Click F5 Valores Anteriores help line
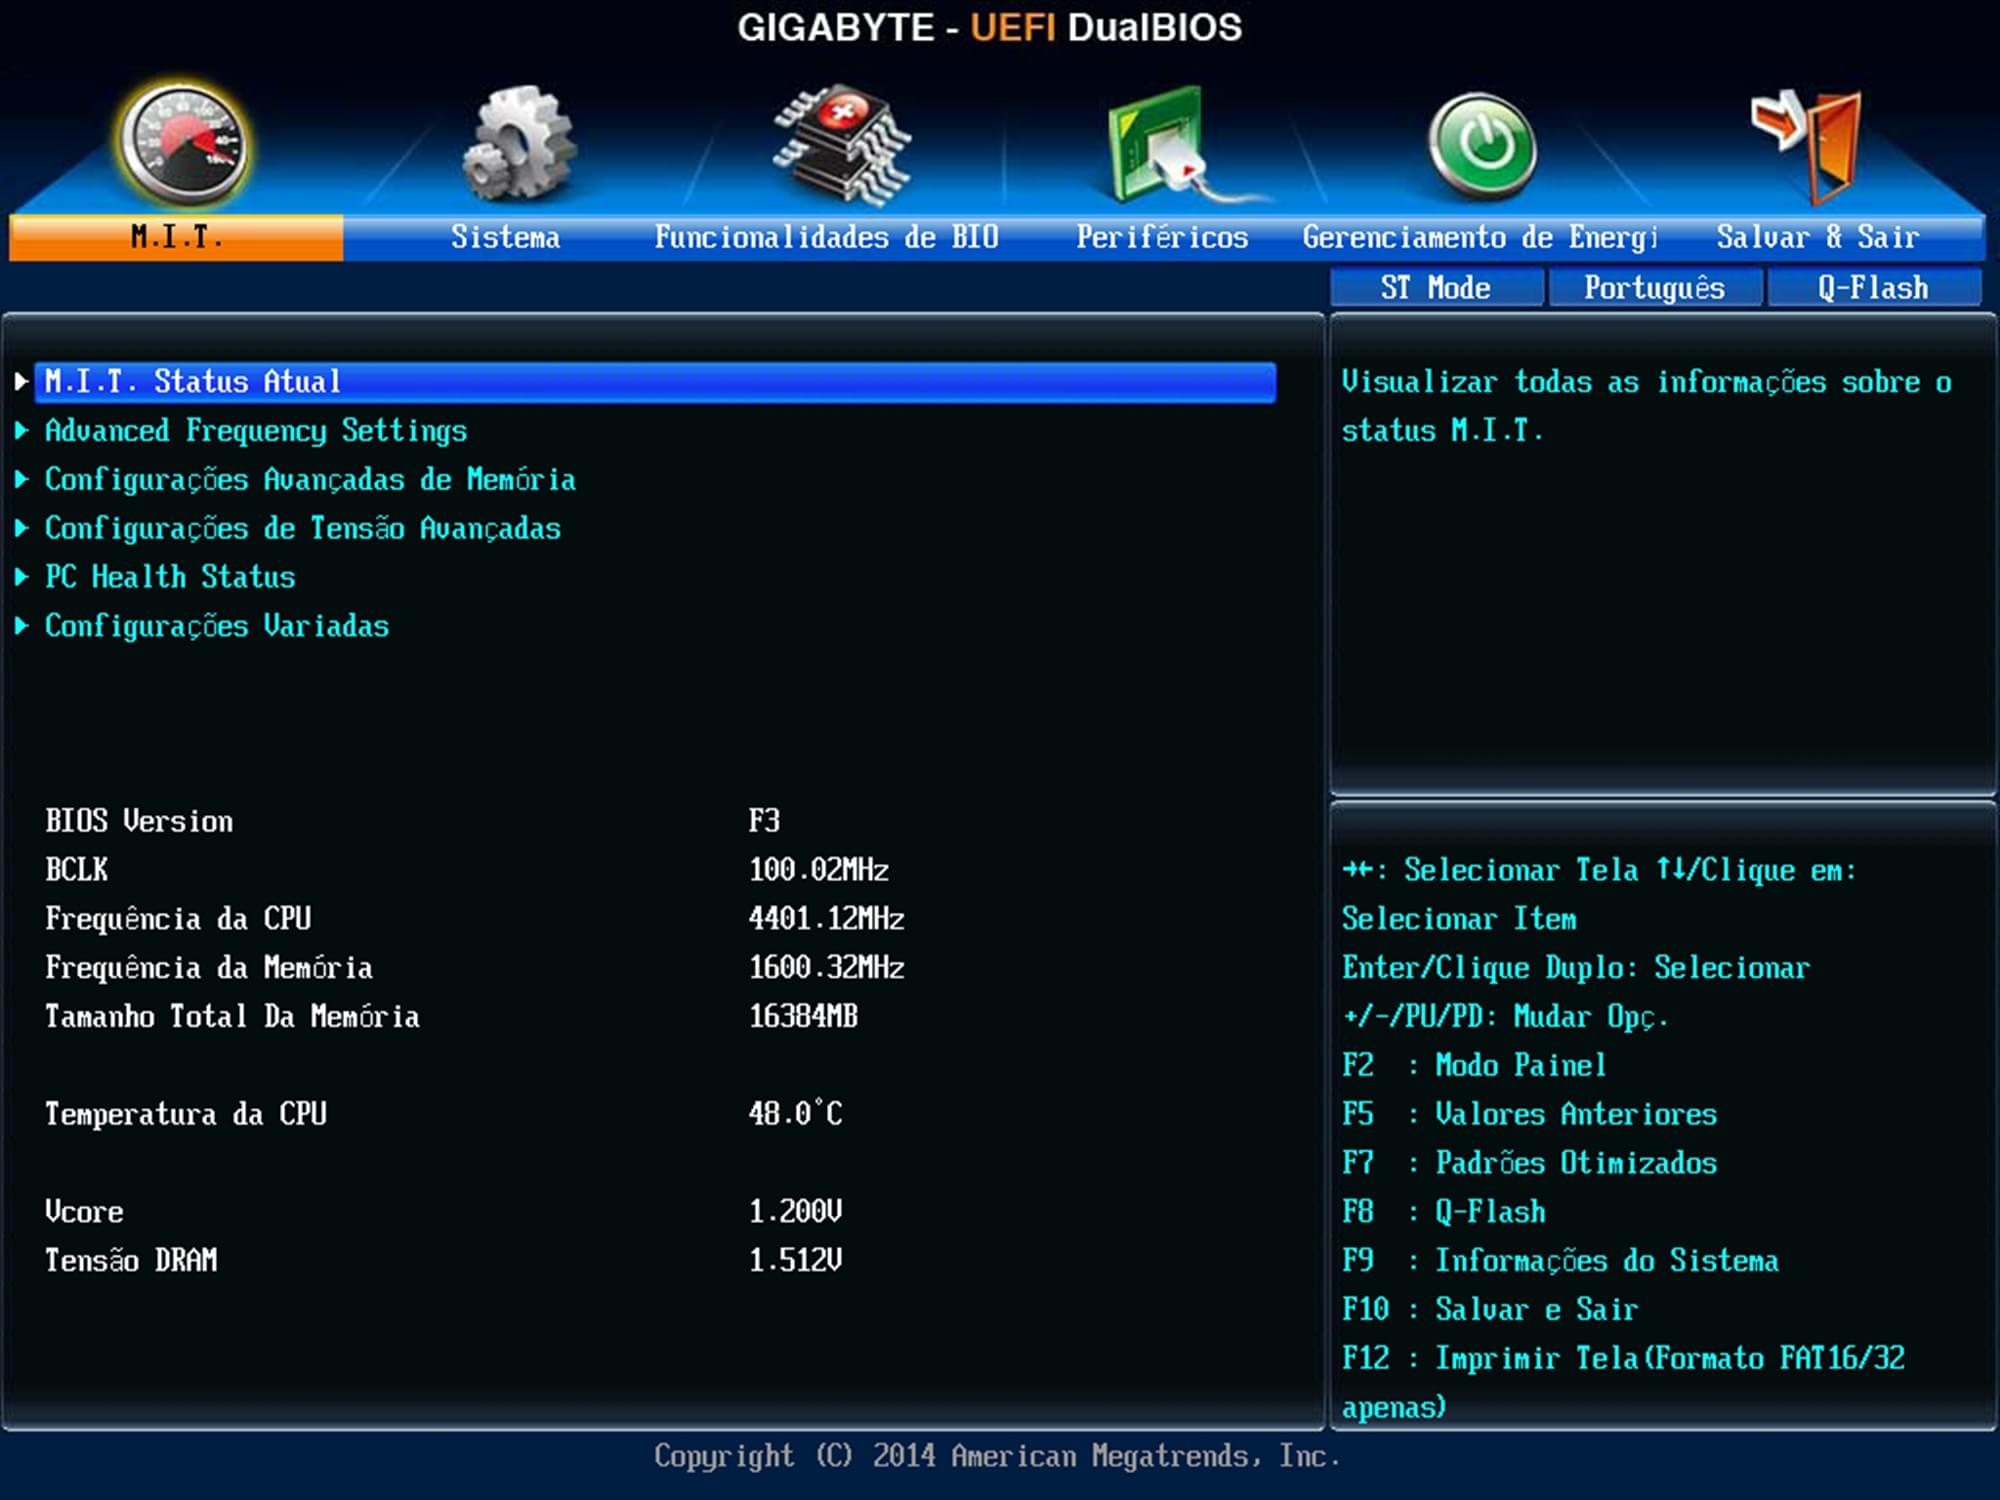The height and width of the screenshot is (1500, 2000). (1529, 1115)
